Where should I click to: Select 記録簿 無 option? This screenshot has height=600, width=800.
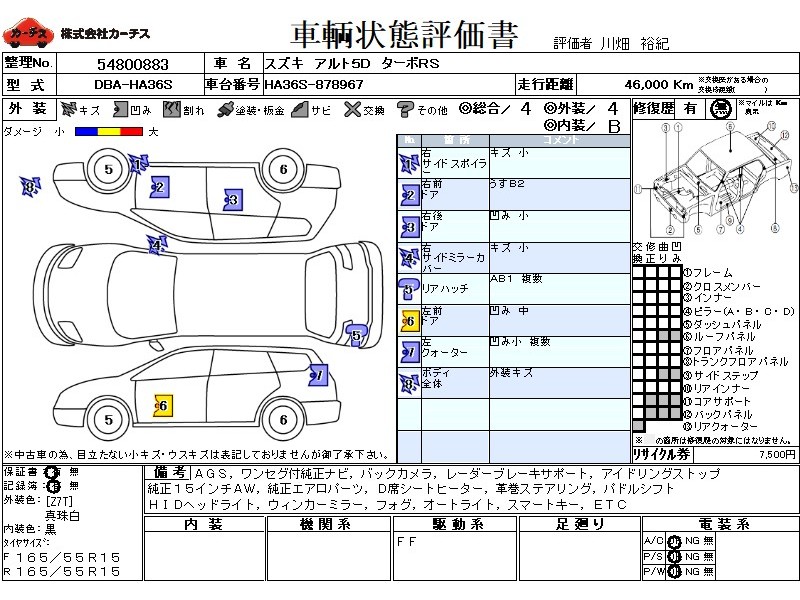[74, 486]
